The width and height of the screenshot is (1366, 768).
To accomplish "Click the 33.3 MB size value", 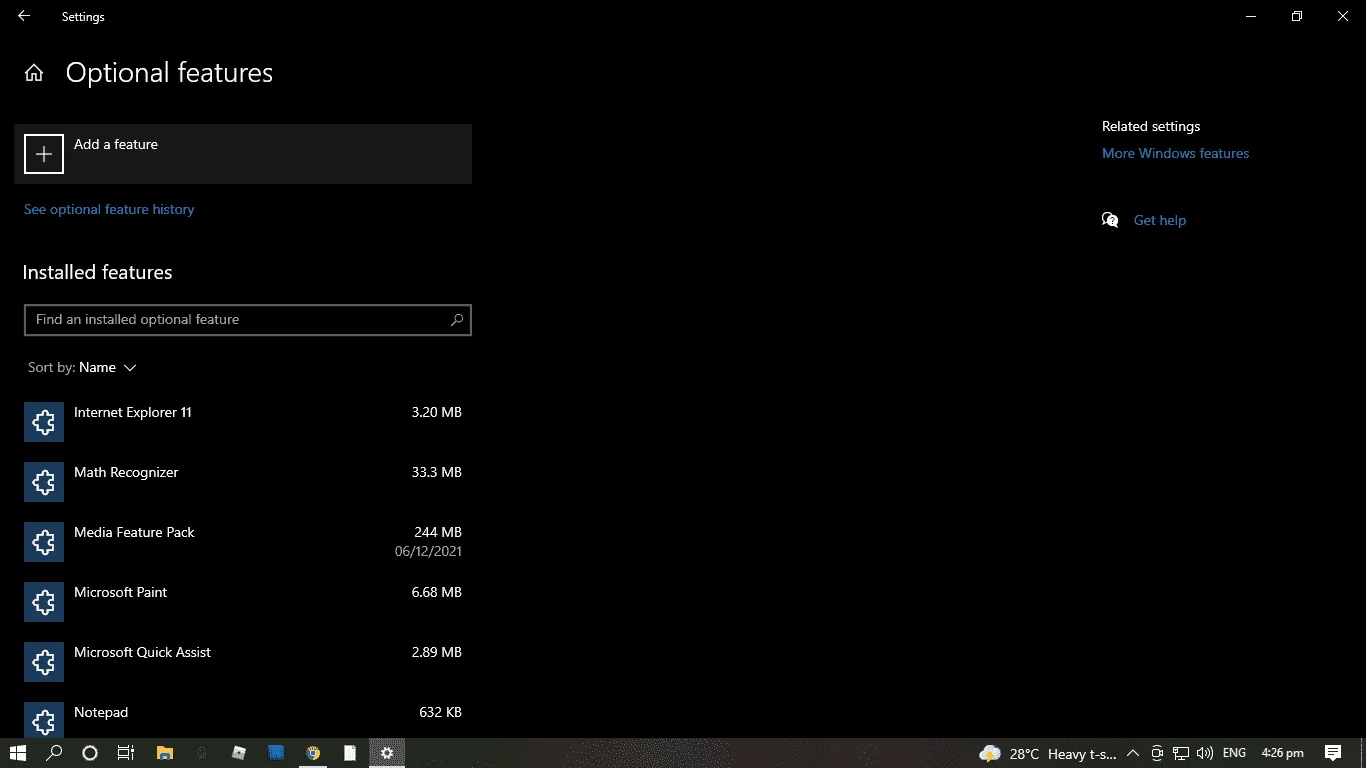I will click(x=437, y=472).
